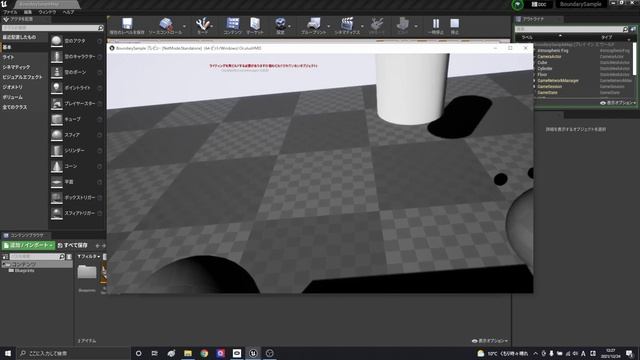Click the green tutorial mortarboard icon
This screenshot has height=360, width=640.
tap(518, 4)
